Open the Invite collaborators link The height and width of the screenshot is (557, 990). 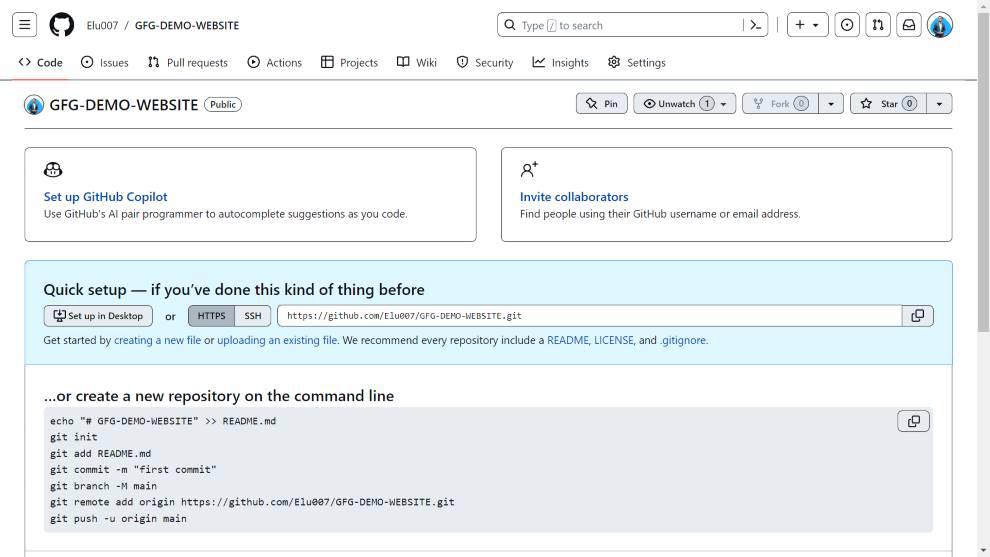point(574,197)
